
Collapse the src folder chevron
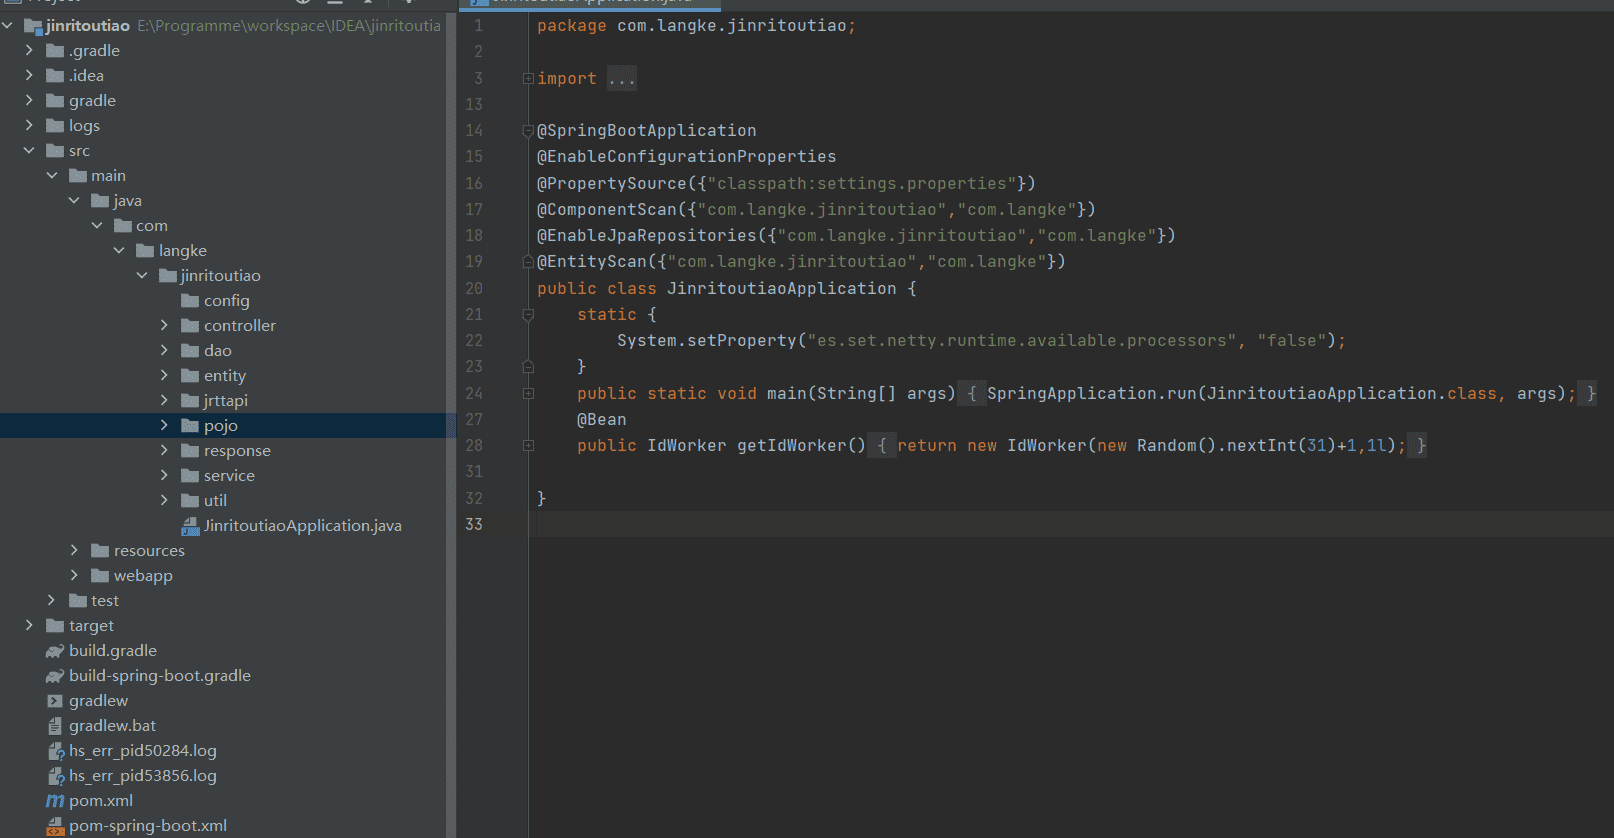tap(29, 151)
